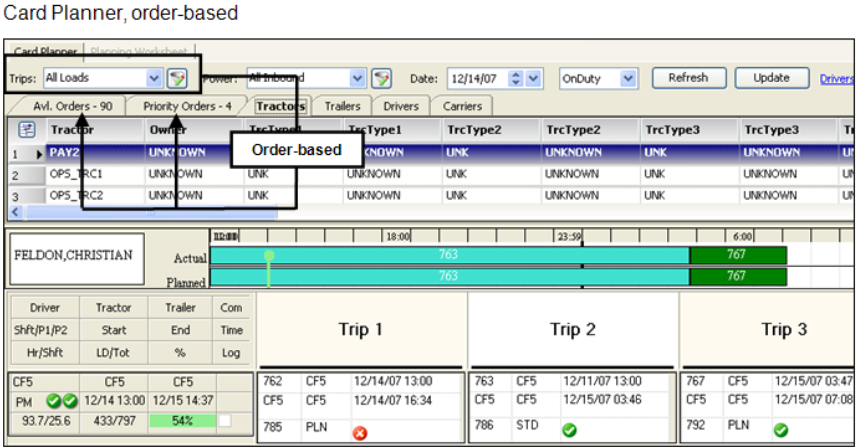Click the 54% green progress bar
The height and width of the screenshot is (447, 858).
[x=182, y=421]
